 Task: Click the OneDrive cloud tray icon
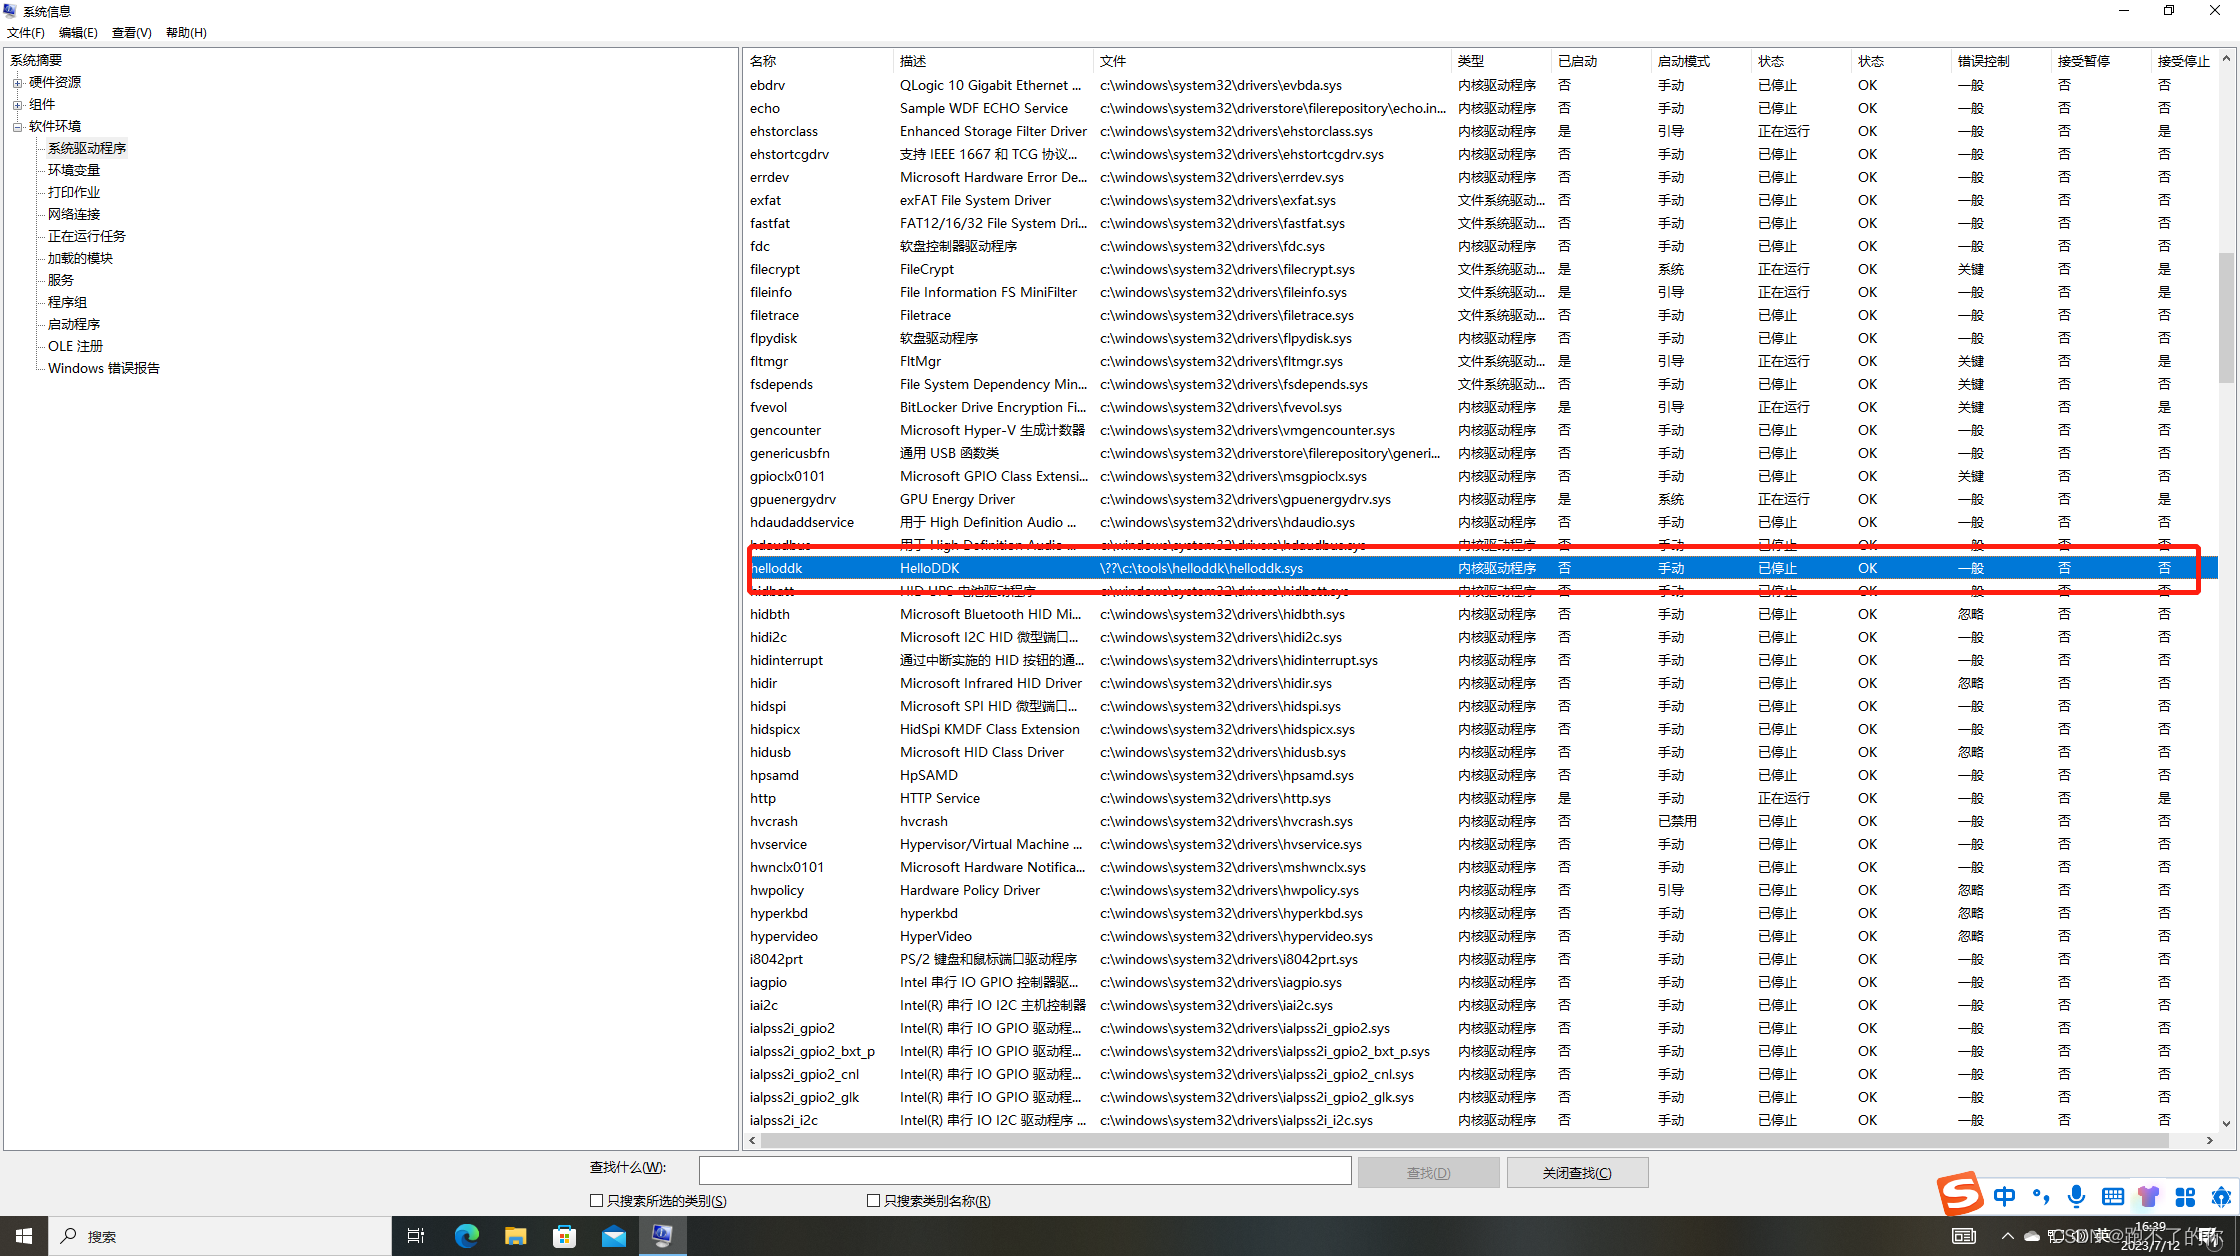[x=2031, y=1236]
